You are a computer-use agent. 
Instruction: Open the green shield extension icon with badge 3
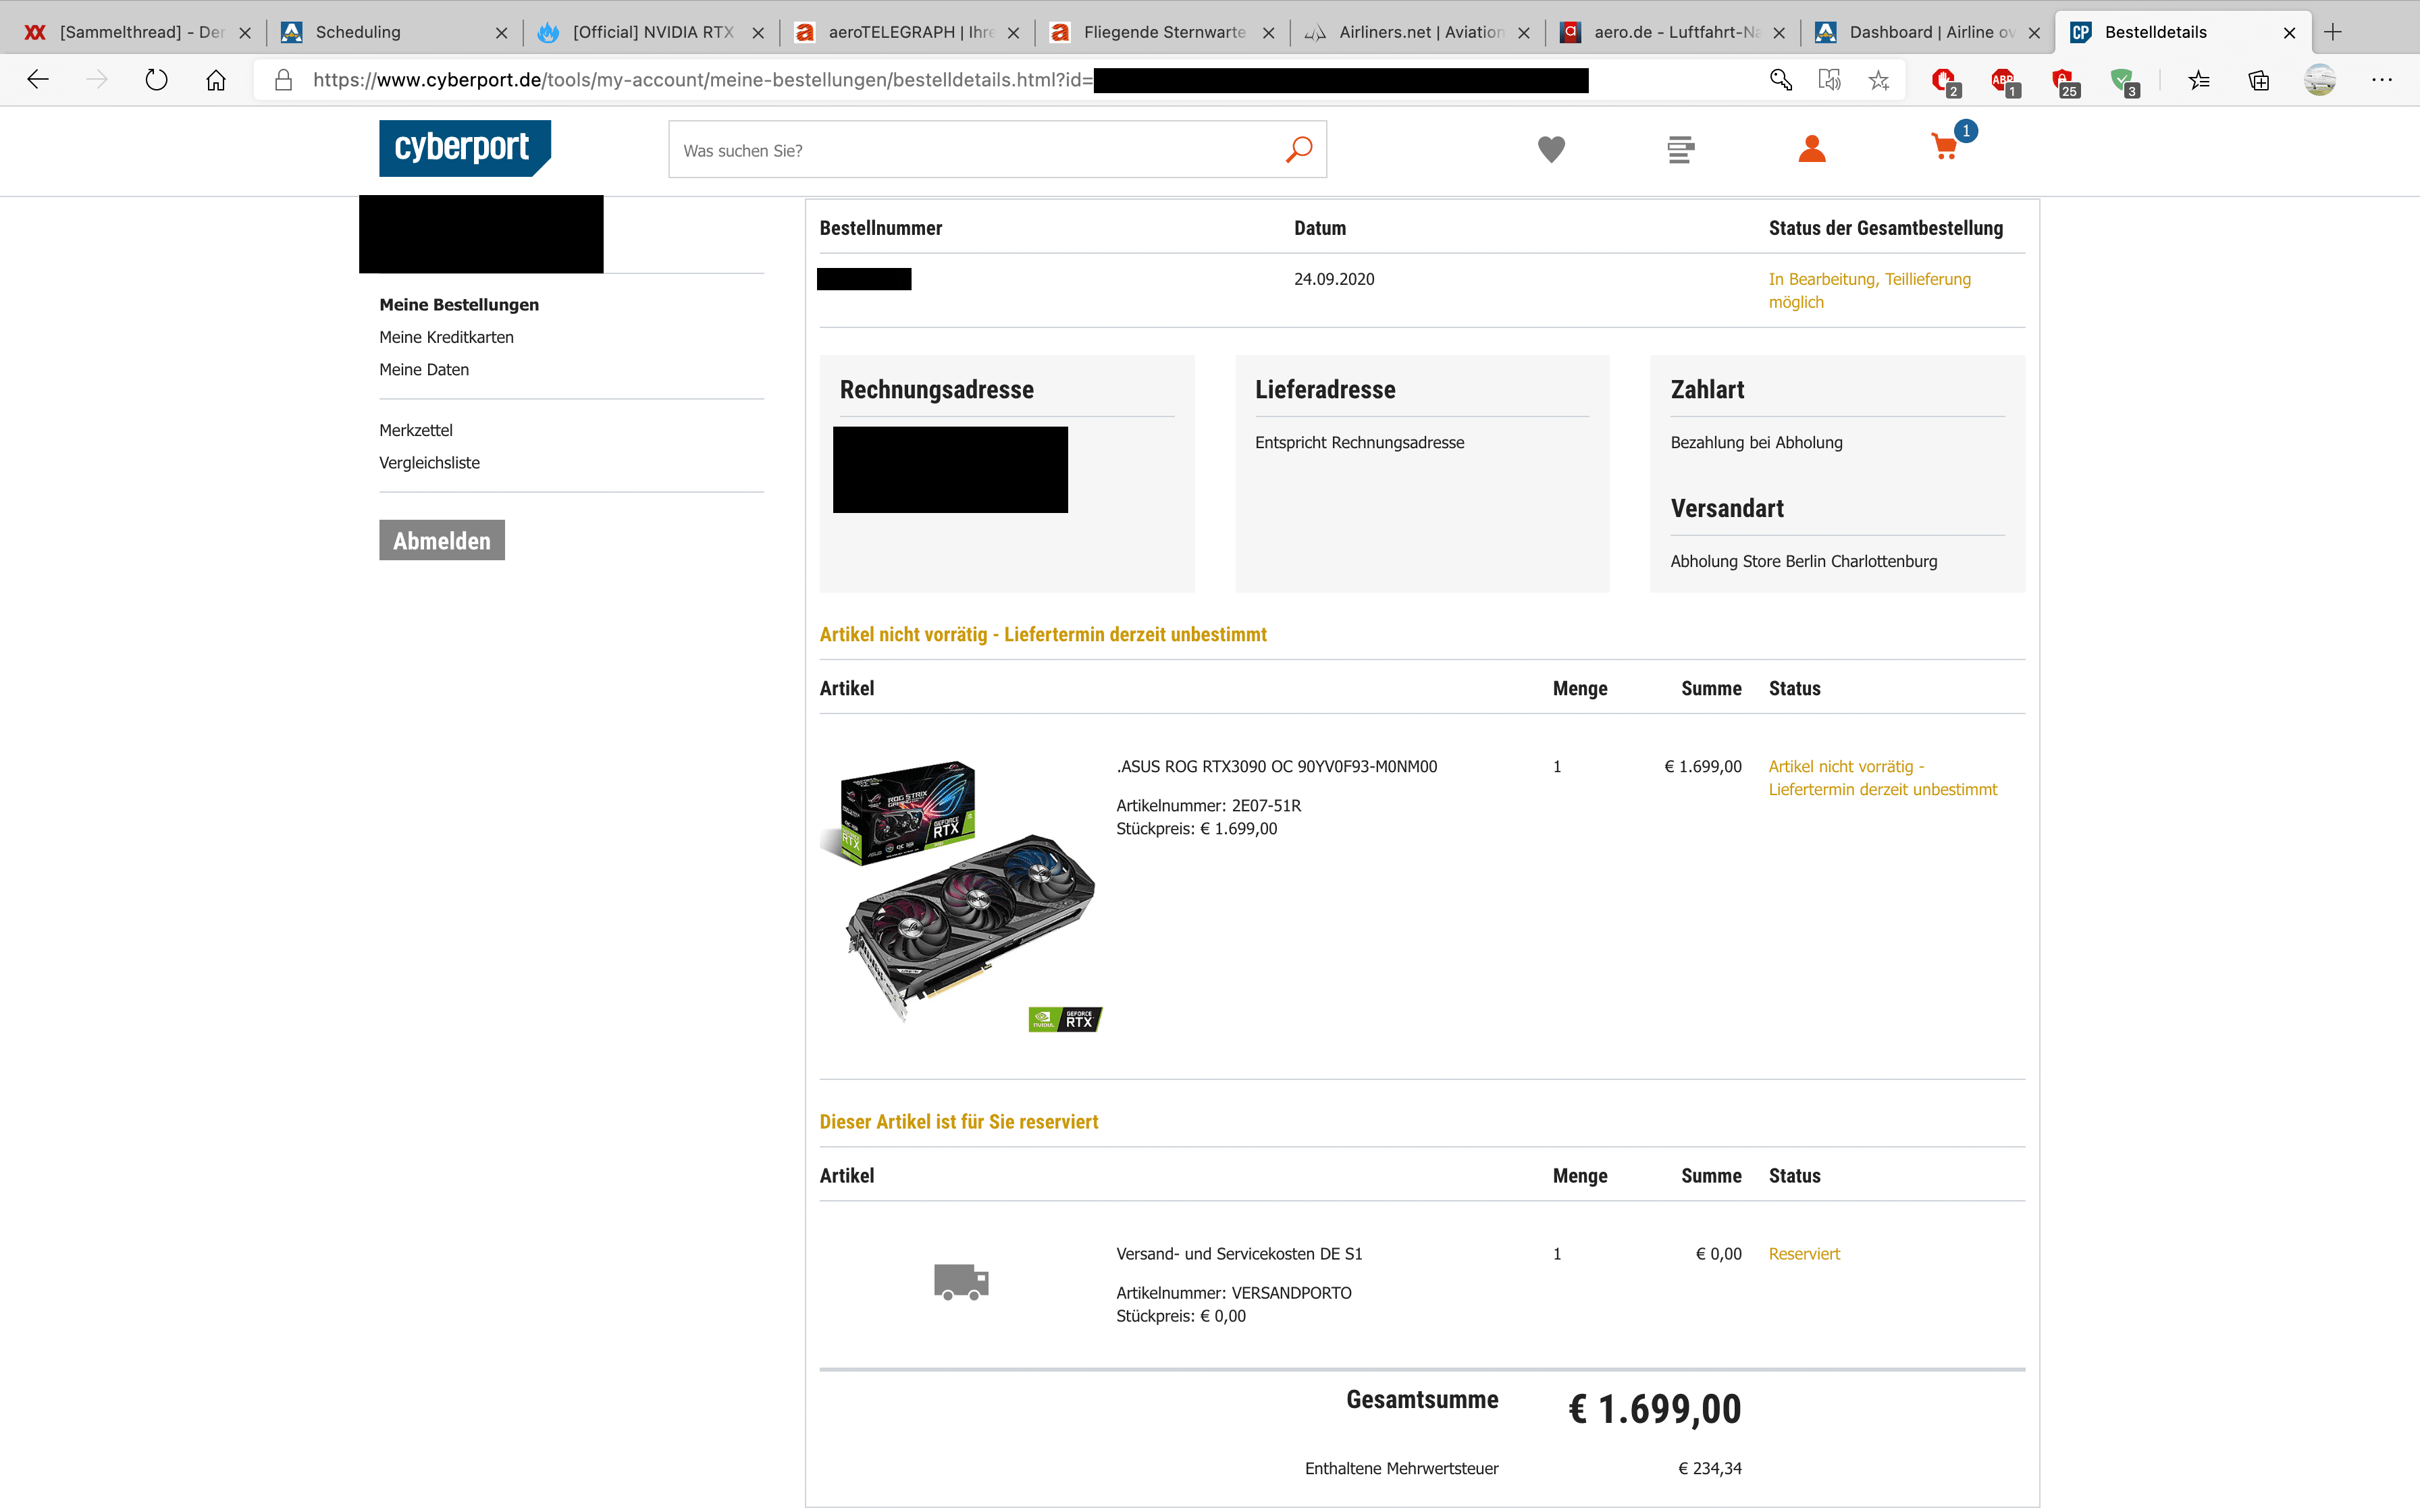click(x=2124, y=82)
